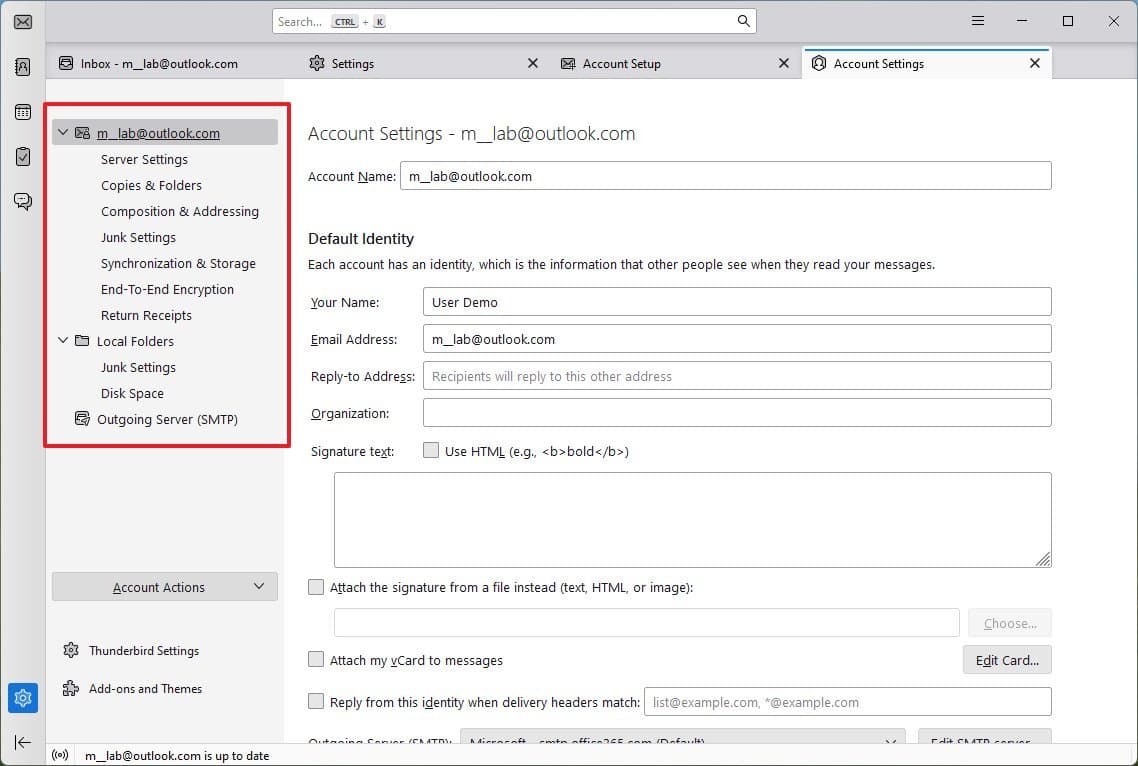Open the Mail space icon

pyautogui.click(x=22, y=22)
